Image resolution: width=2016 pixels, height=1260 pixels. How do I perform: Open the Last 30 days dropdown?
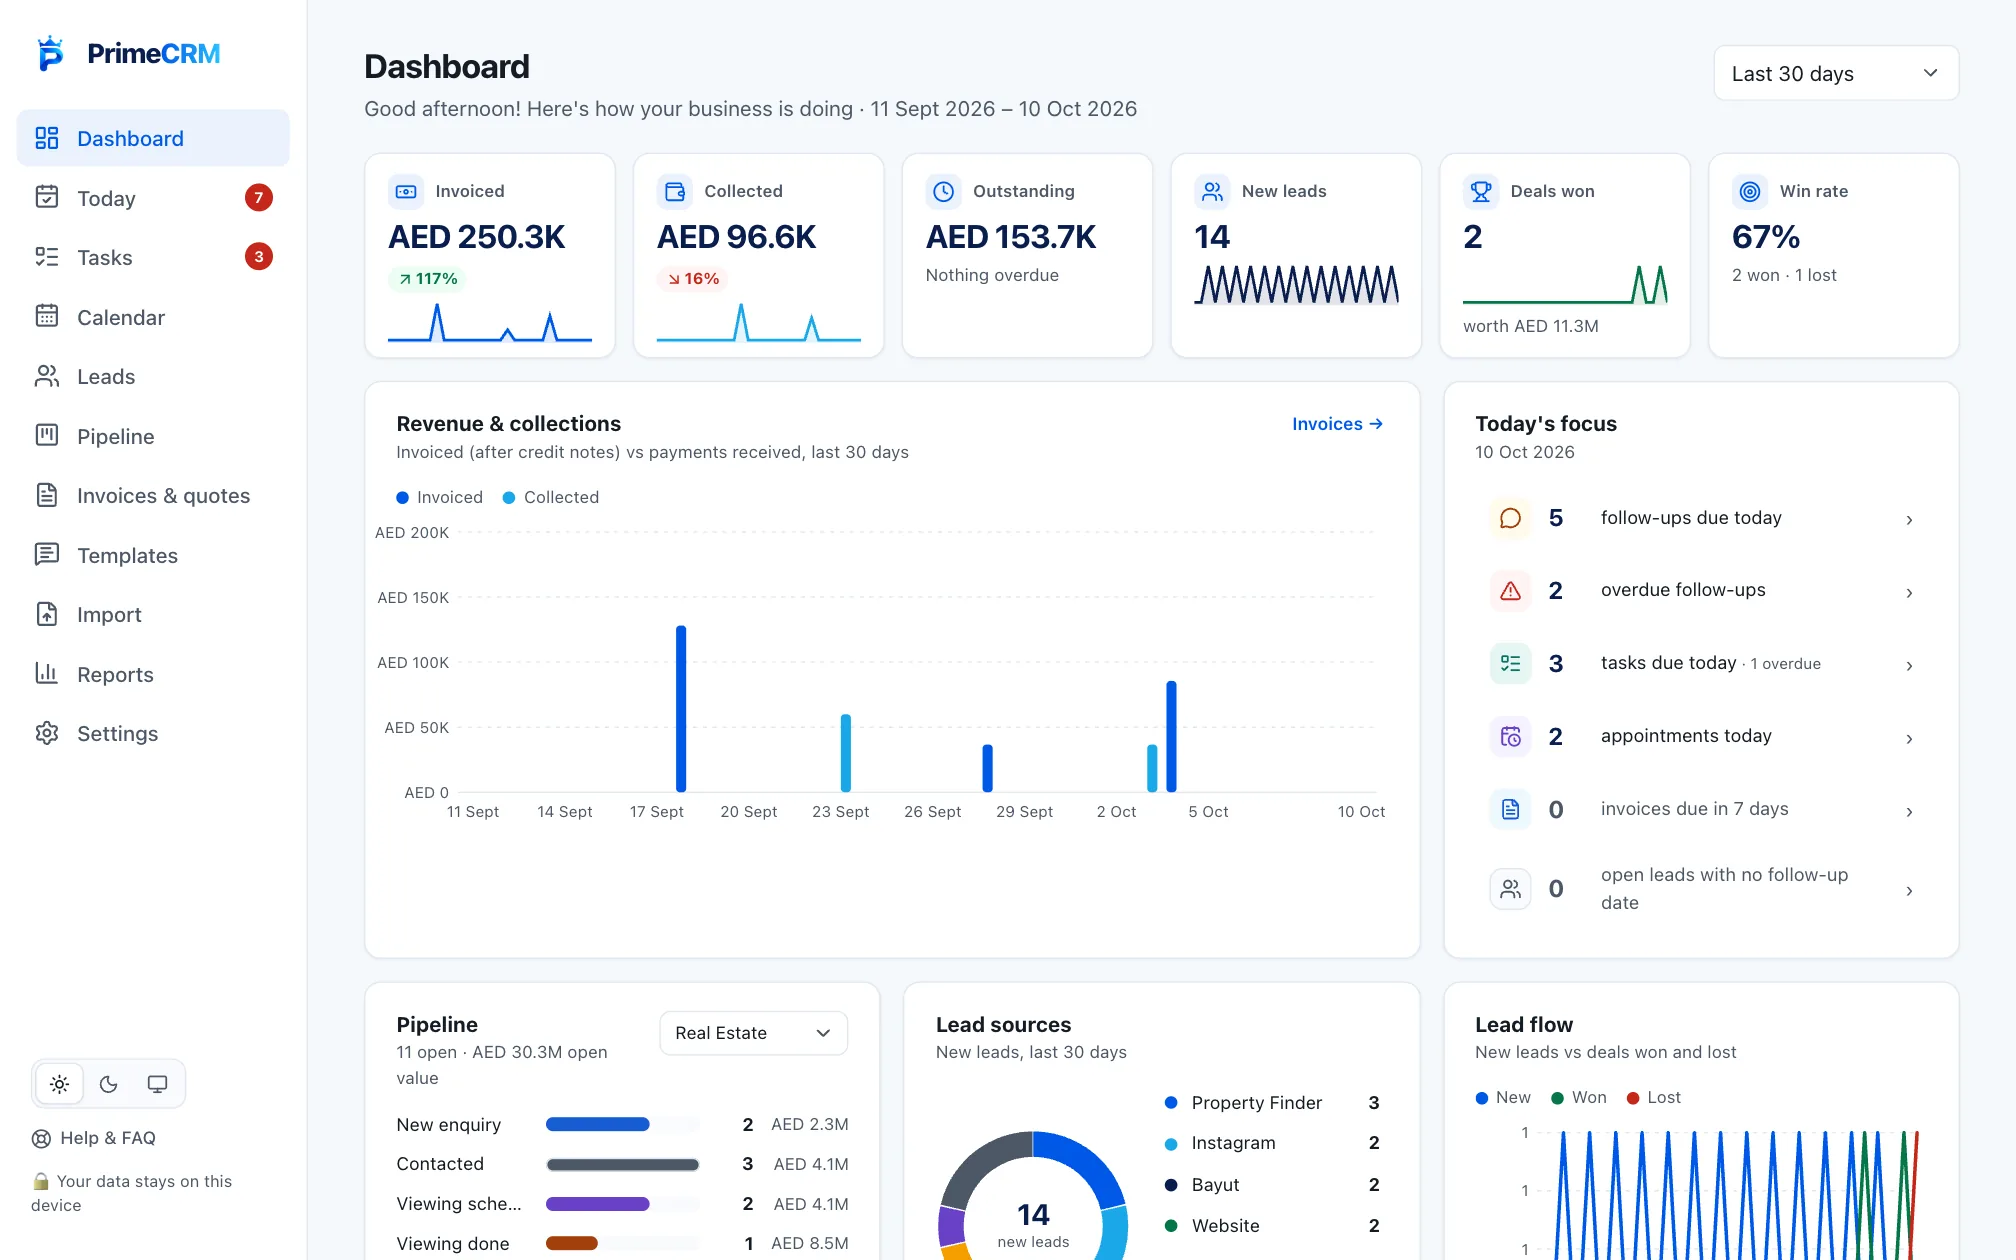tap(1836, 73)
